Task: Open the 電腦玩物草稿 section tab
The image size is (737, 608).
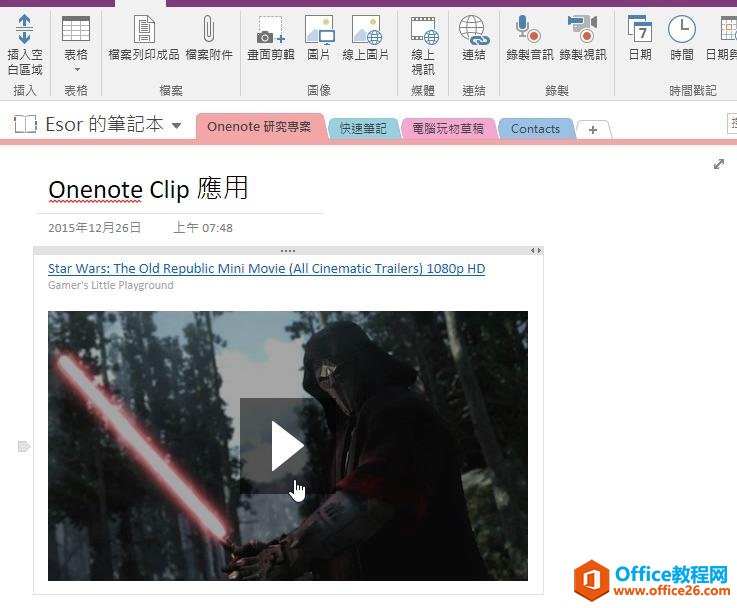Action: [x=447, y=128]
